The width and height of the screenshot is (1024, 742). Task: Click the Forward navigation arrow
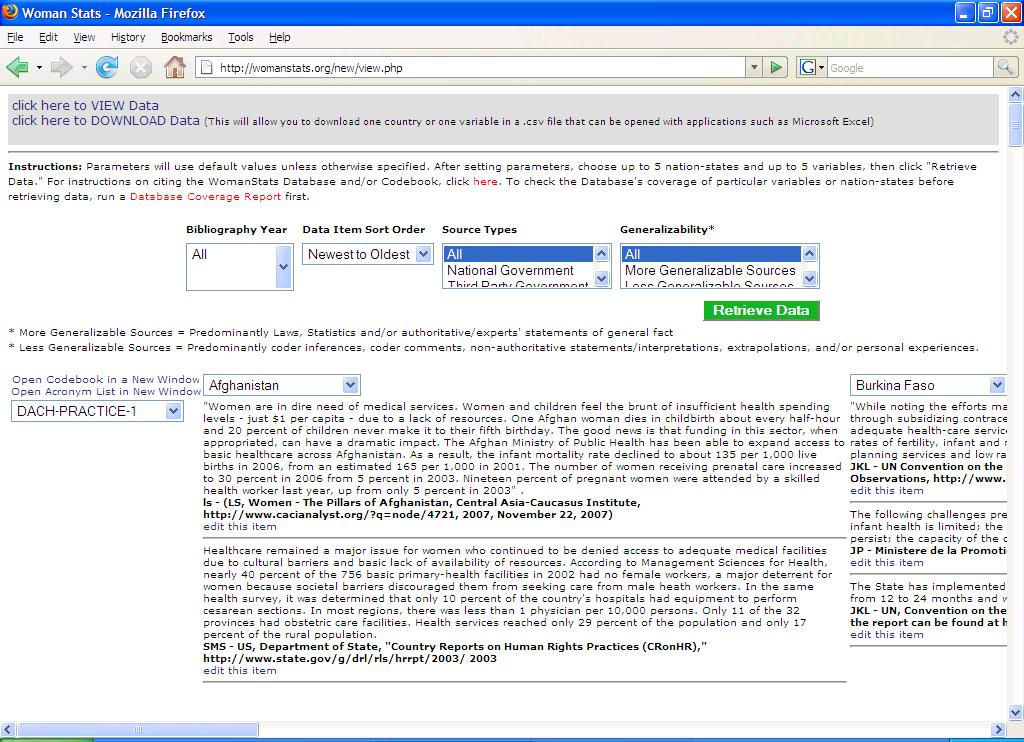click(61, 67)
